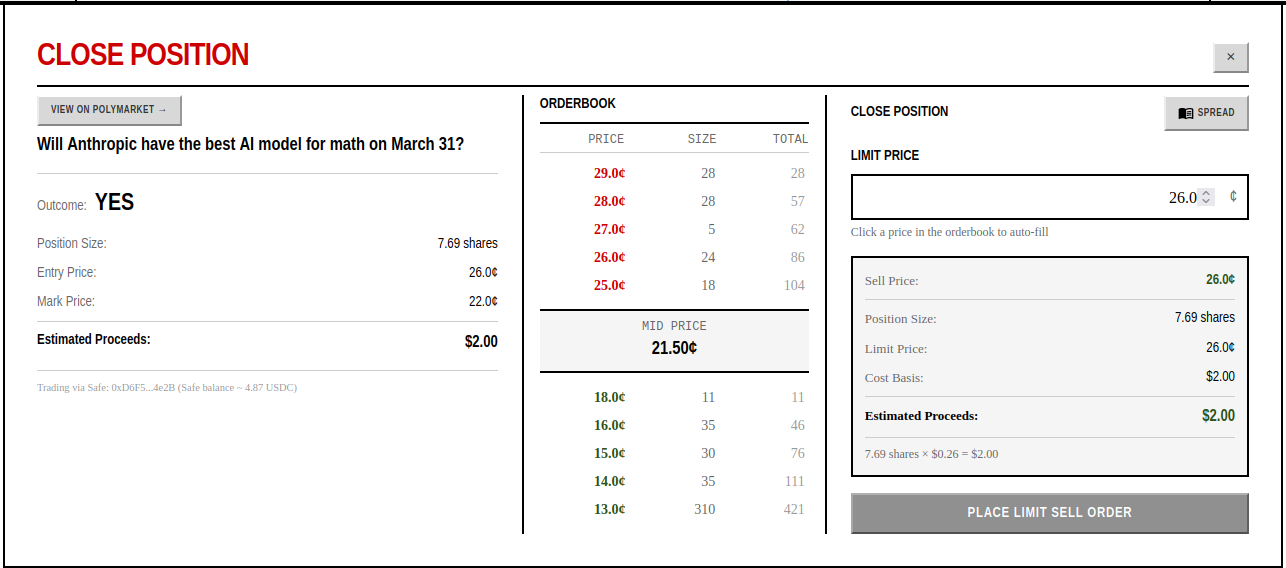Image resolution: width=1286 pixels, height=568 pixels.
Task: Select the 18.0¢ bid price in orderbook
Action: (x=609, y=397)
